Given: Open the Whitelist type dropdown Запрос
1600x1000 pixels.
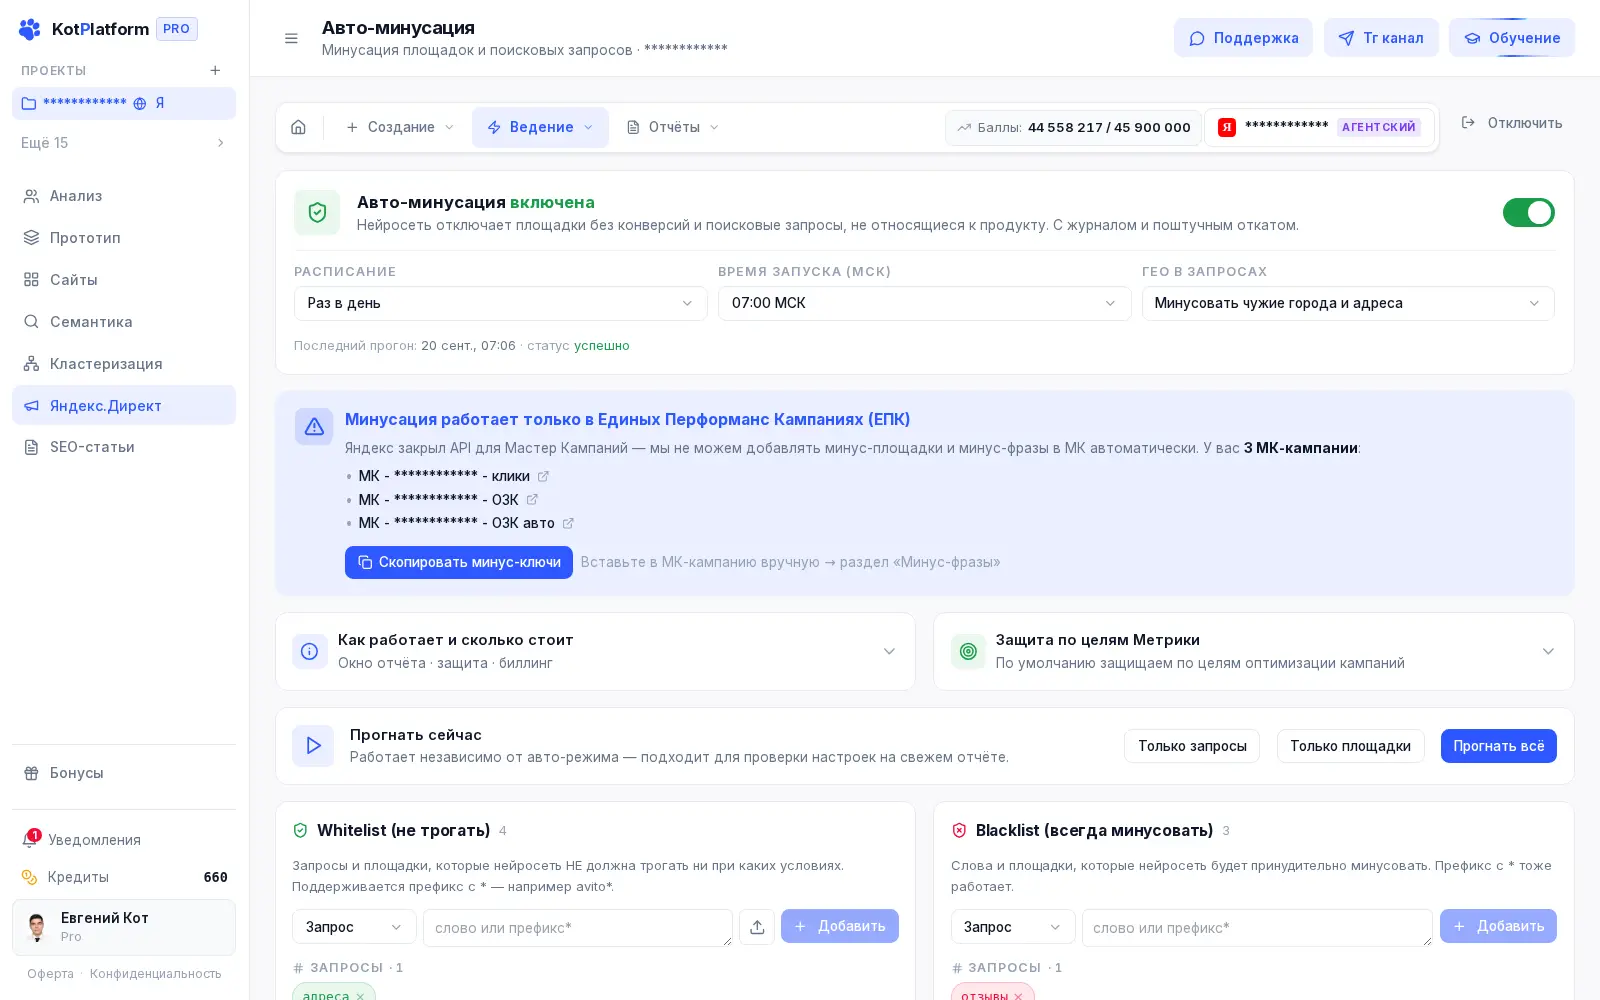Looking at the screenshot, I should 354,927.
